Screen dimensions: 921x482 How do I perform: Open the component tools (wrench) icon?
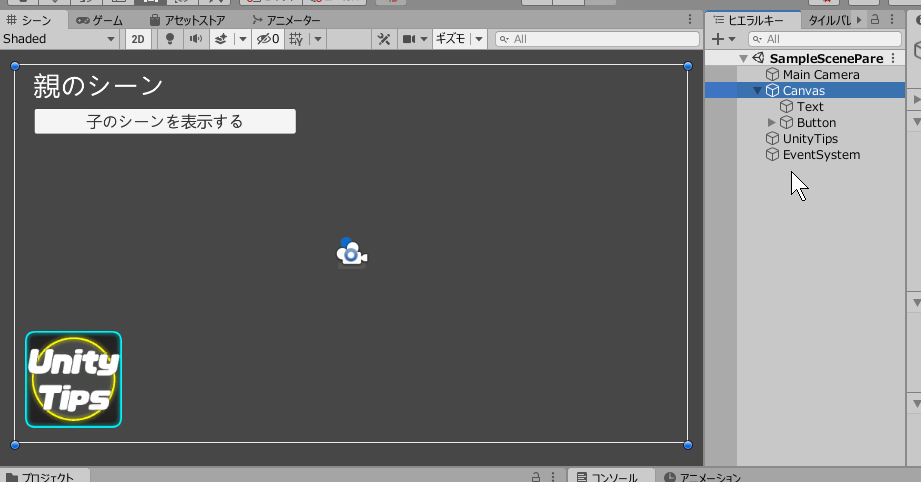384,39
